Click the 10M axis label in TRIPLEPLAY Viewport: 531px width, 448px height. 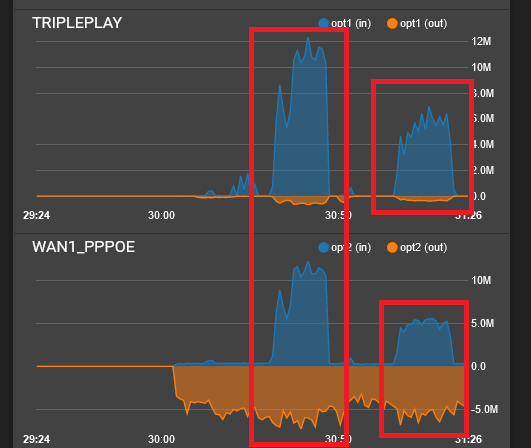[x=481, y=67]
